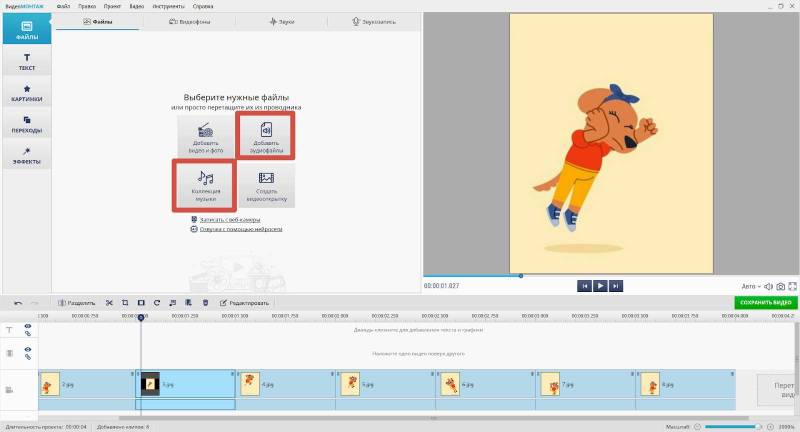Select the 6.jpg clip on timeline
Screen dimensions: 800x432
[485, 384]
